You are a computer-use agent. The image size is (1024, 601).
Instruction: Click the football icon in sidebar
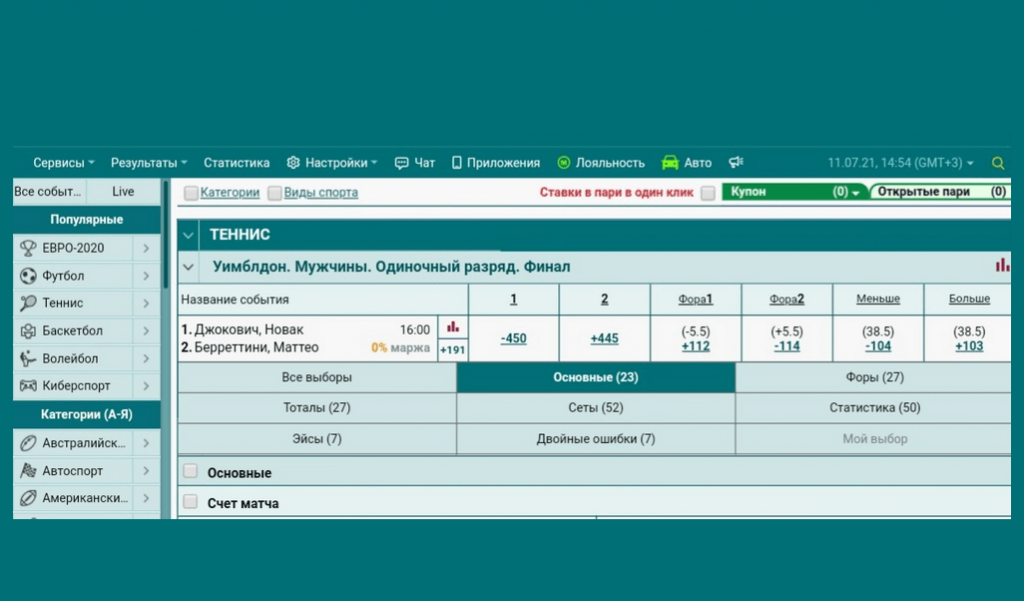pos(28,276)
